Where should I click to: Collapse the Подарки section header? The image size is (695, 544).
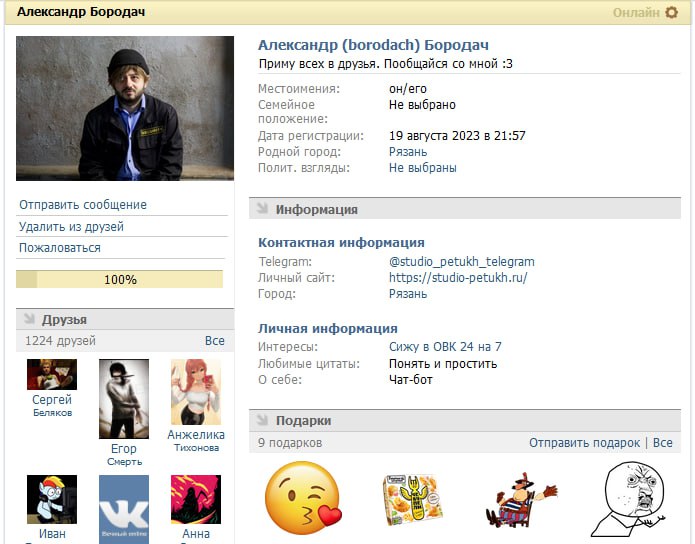262,421
